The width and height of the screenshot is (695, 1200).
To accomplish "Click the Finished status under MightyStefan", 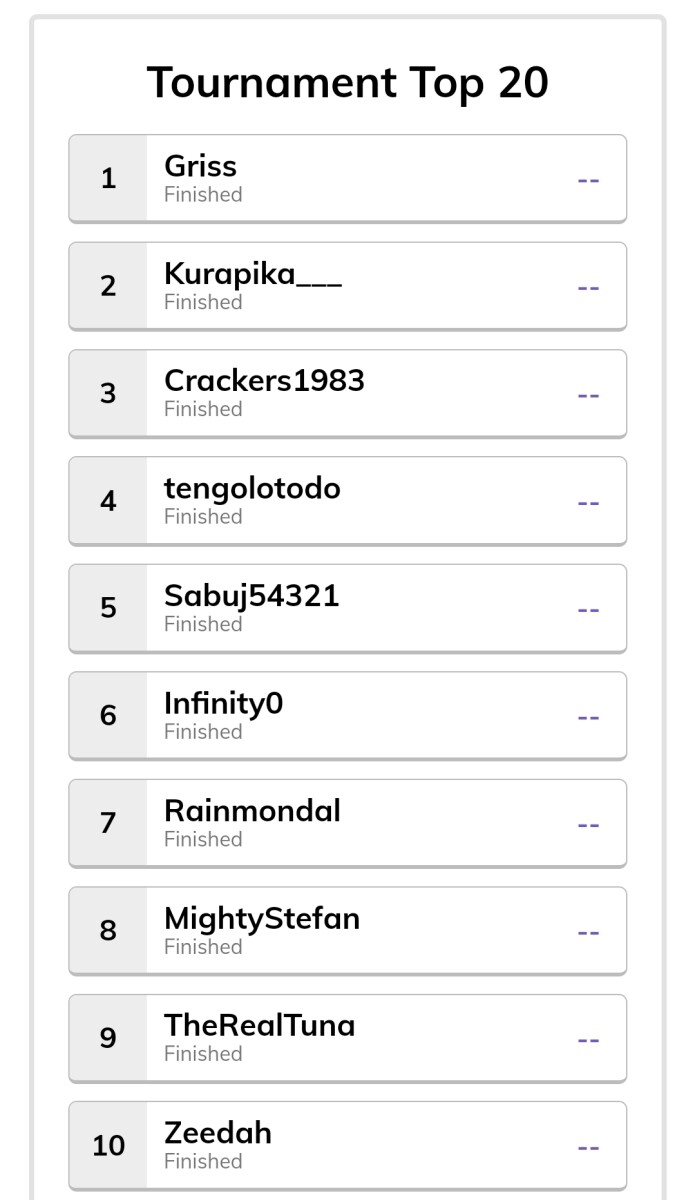I will click(x=203, y=946).
